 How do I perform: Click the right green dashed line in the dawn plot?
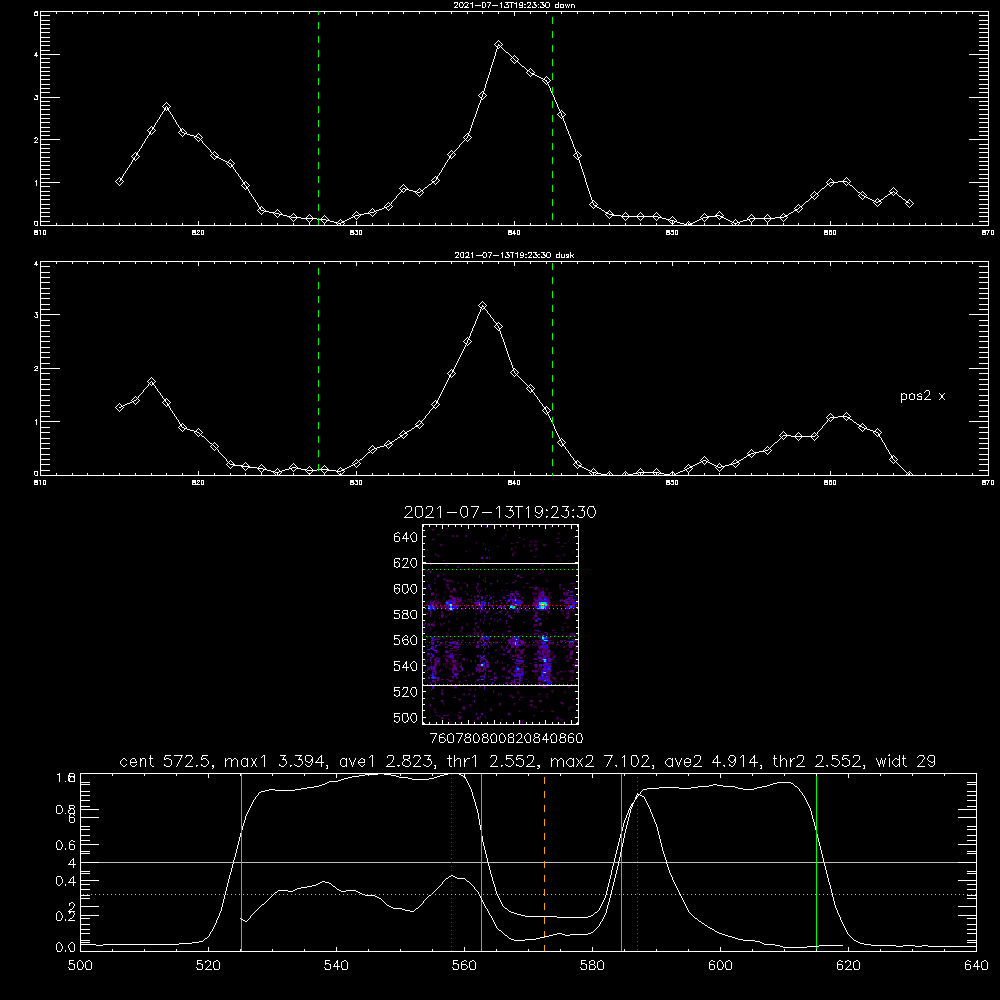(552, 118)
